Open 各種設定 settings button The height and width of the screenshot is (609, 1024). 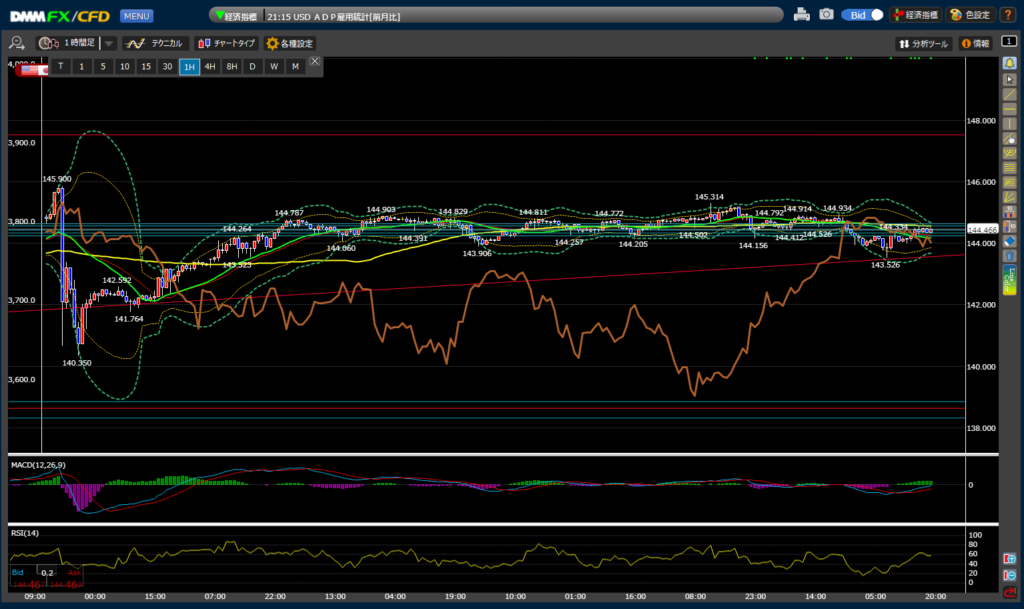[289, 43]
